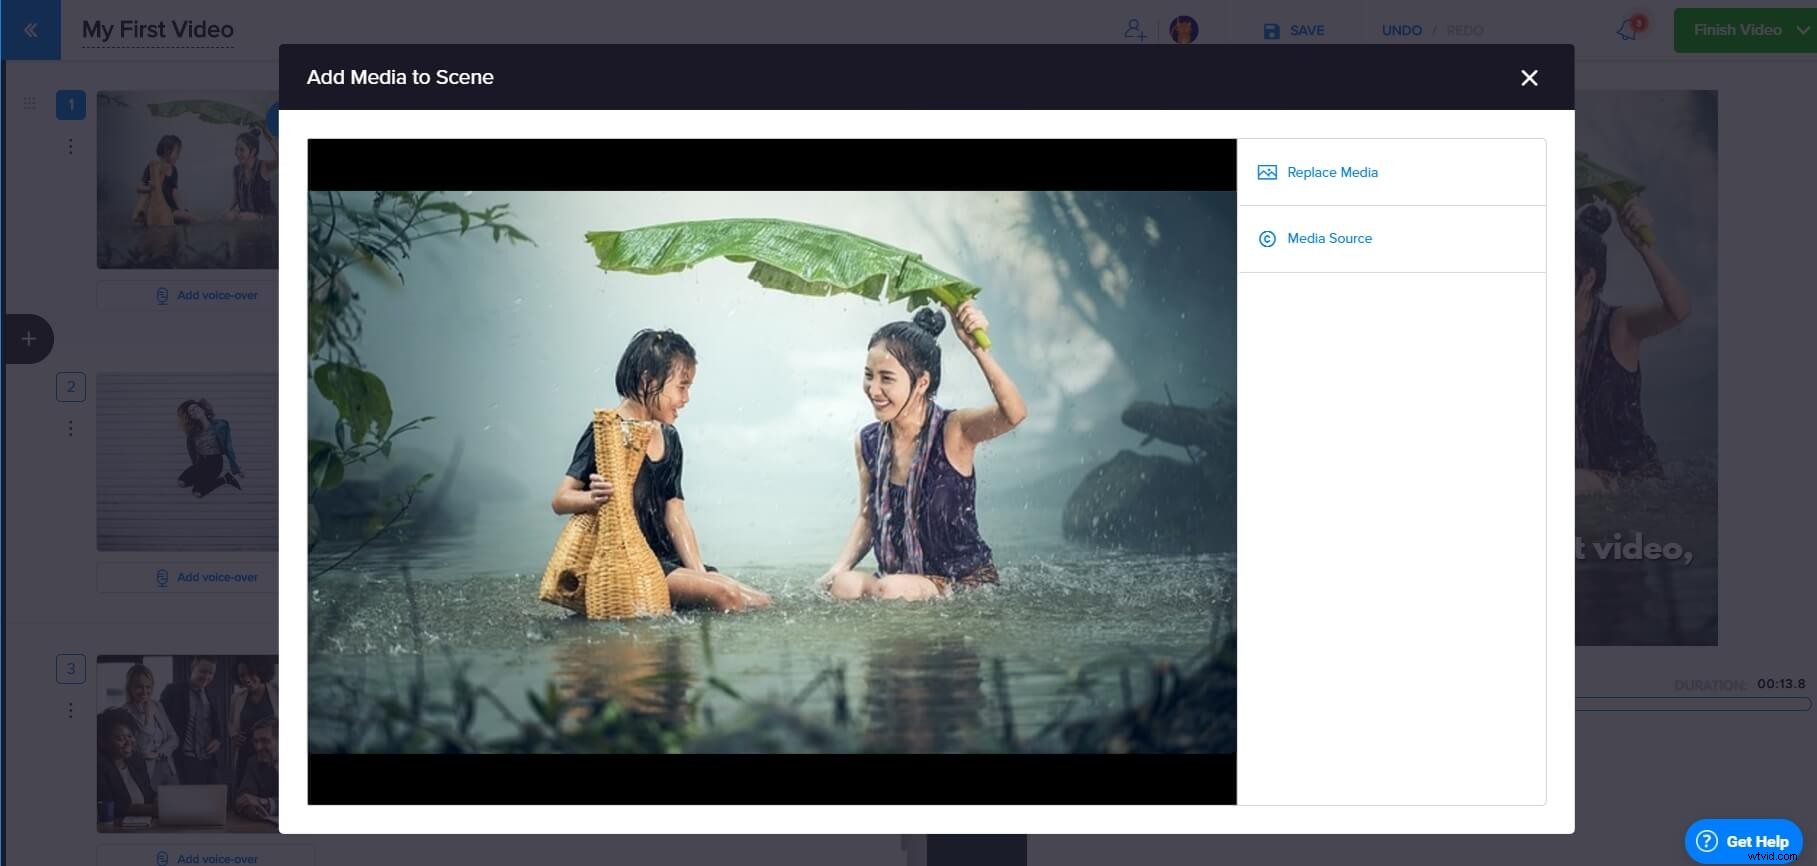Open scene 3 three-dot options menu
The image size is (1817, 866).
coord(70,711)
